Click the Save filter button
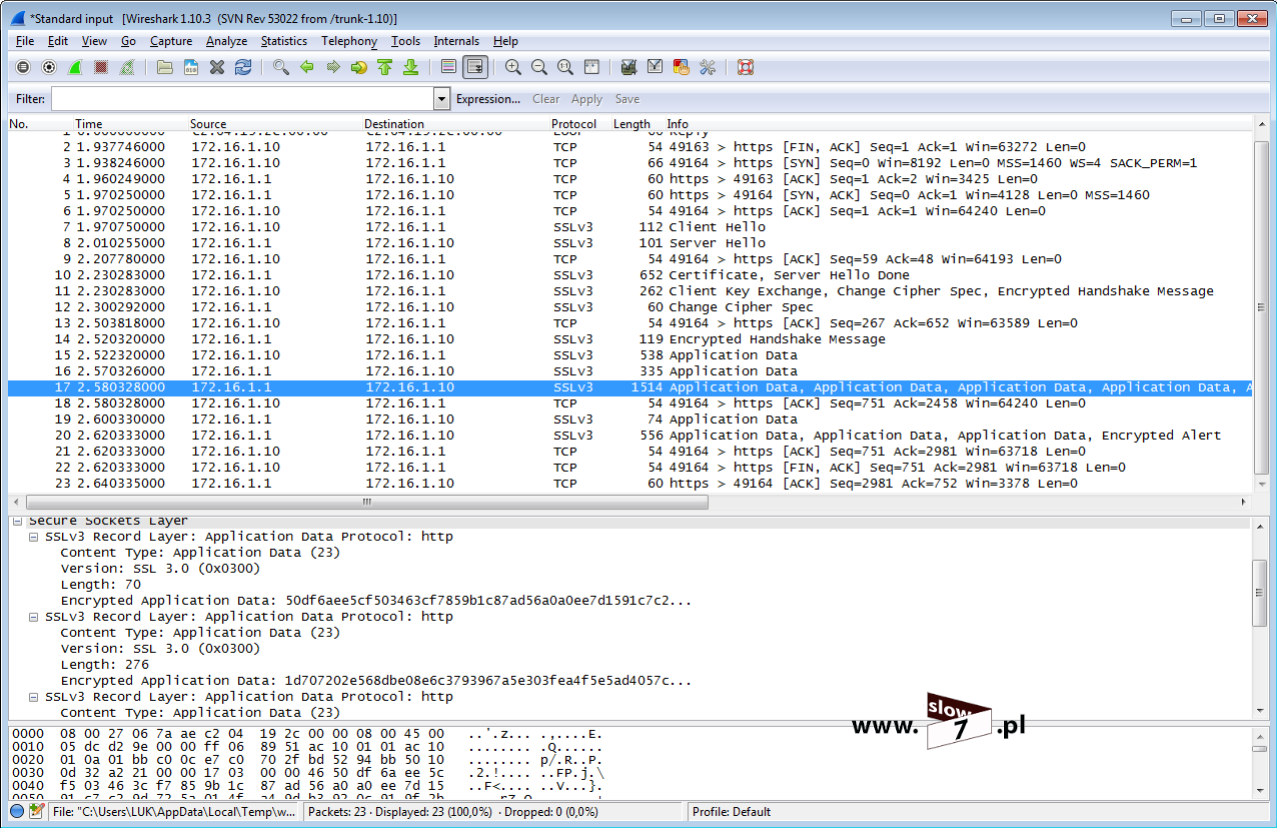This screenshot has width=1277, height=828. 627,99
